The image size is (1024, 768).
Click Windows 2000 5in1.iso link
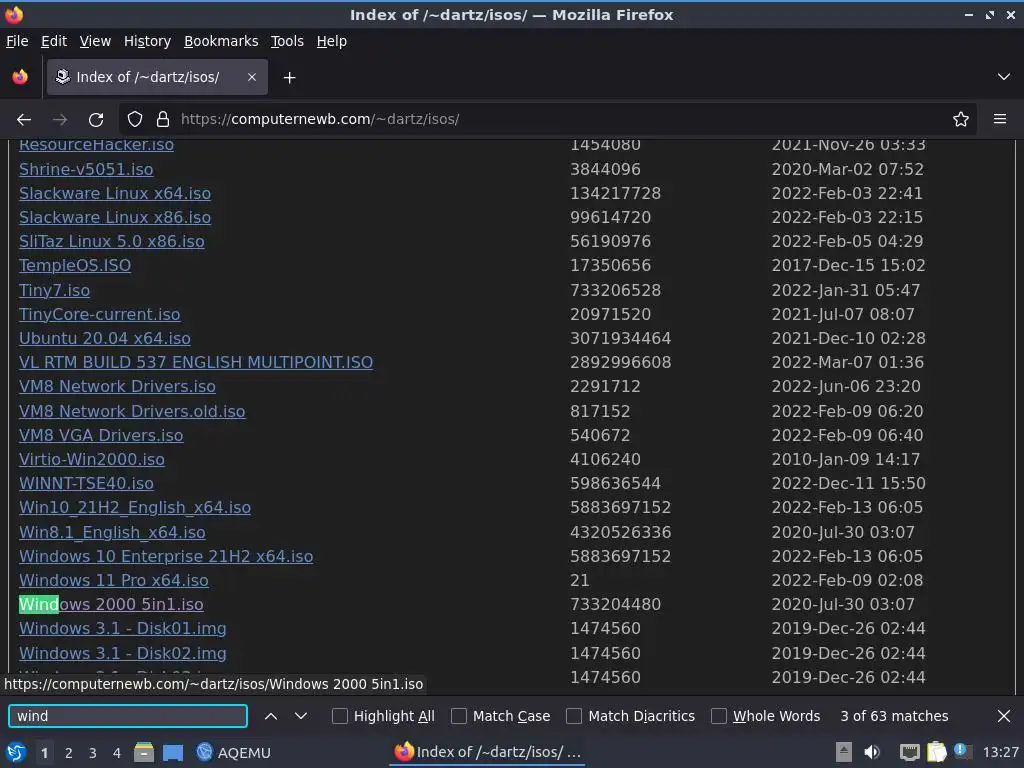point(111,604)
